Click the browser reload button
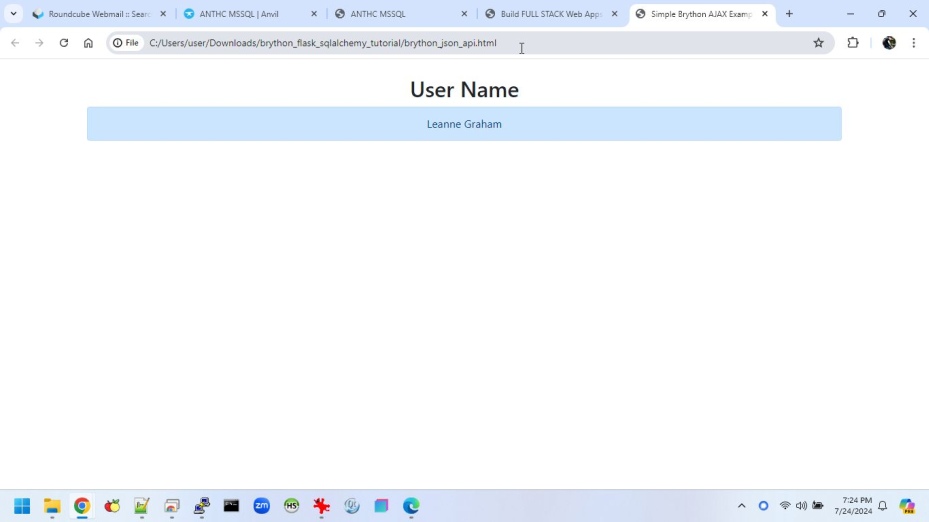 click(64, 43)
